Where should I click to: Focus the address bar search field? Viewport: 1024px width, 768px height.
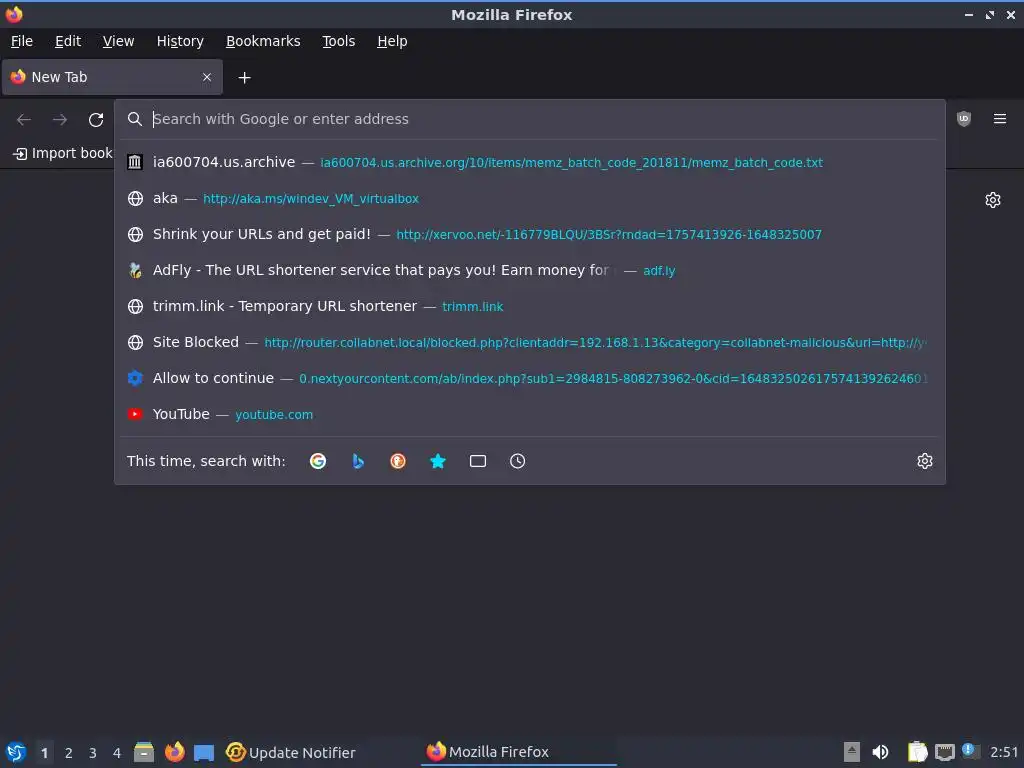click(x=529, y=119)
